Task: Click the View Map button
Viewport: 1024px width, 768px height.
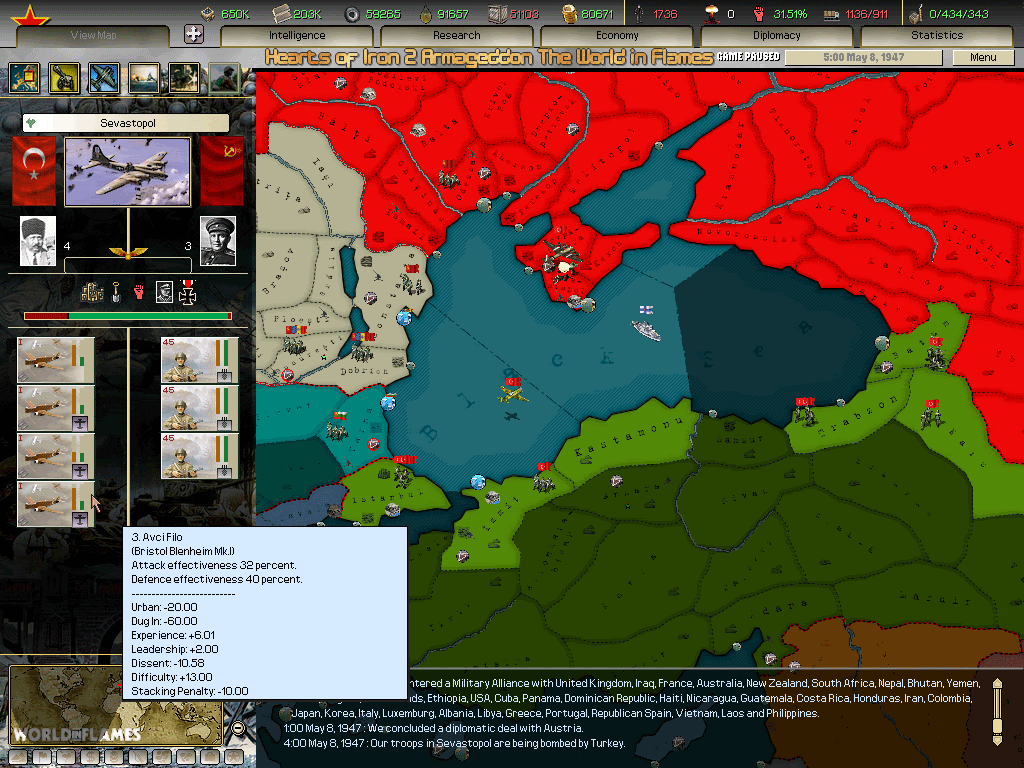Action: pyautogui.click(x=96, y=35)
